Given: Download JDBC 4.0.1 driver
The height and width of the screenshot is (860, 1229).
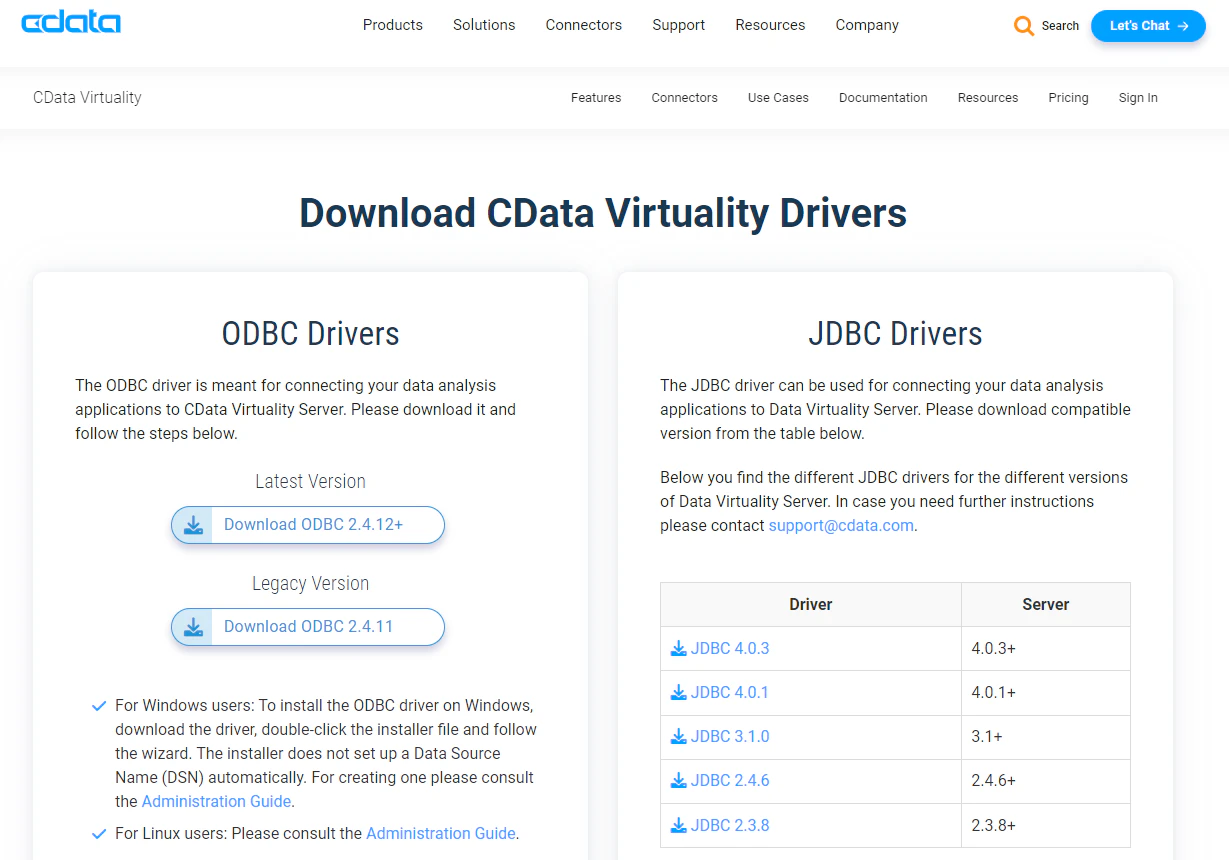Looking at the screenshot, I should pyautogui.click(x=730, y=692).
